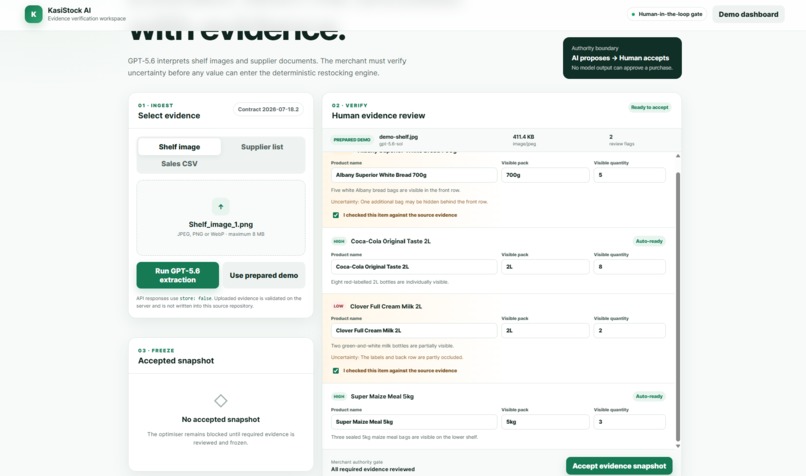
Task: Click the Contract 2026-07-18.2 badge
Action: (x=268, y=109)
